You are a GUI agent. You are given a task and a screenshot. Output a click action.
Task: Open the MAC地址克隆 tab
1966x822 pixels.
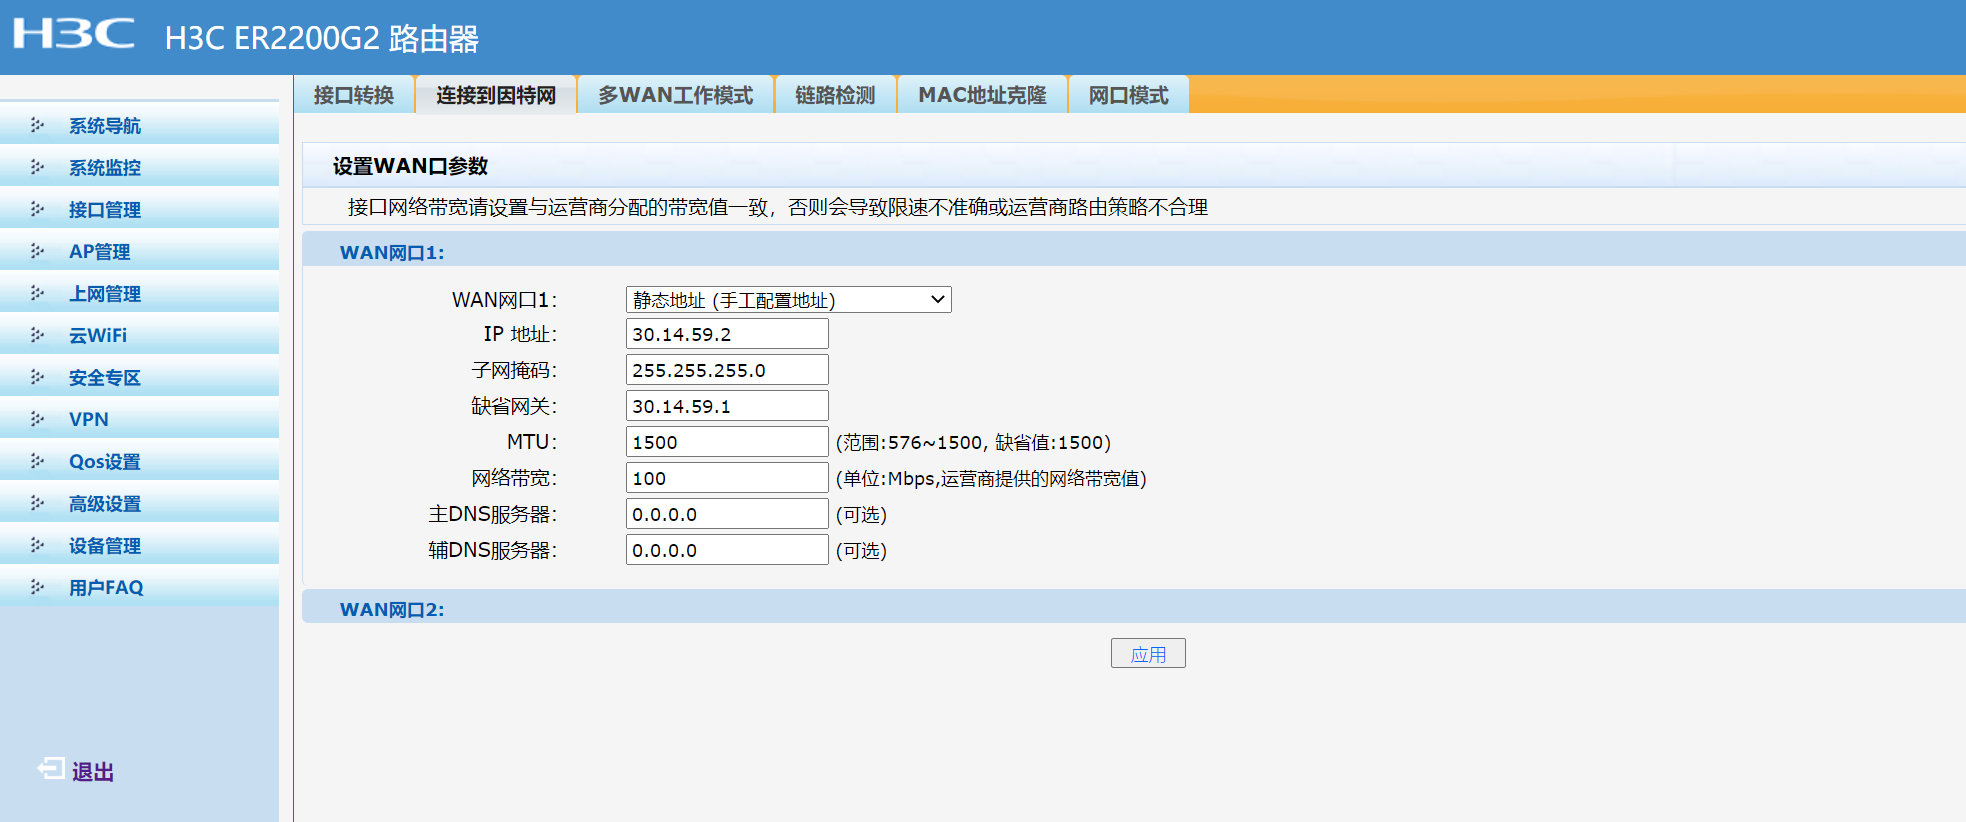pyautogui.click(x=982, y=95)
